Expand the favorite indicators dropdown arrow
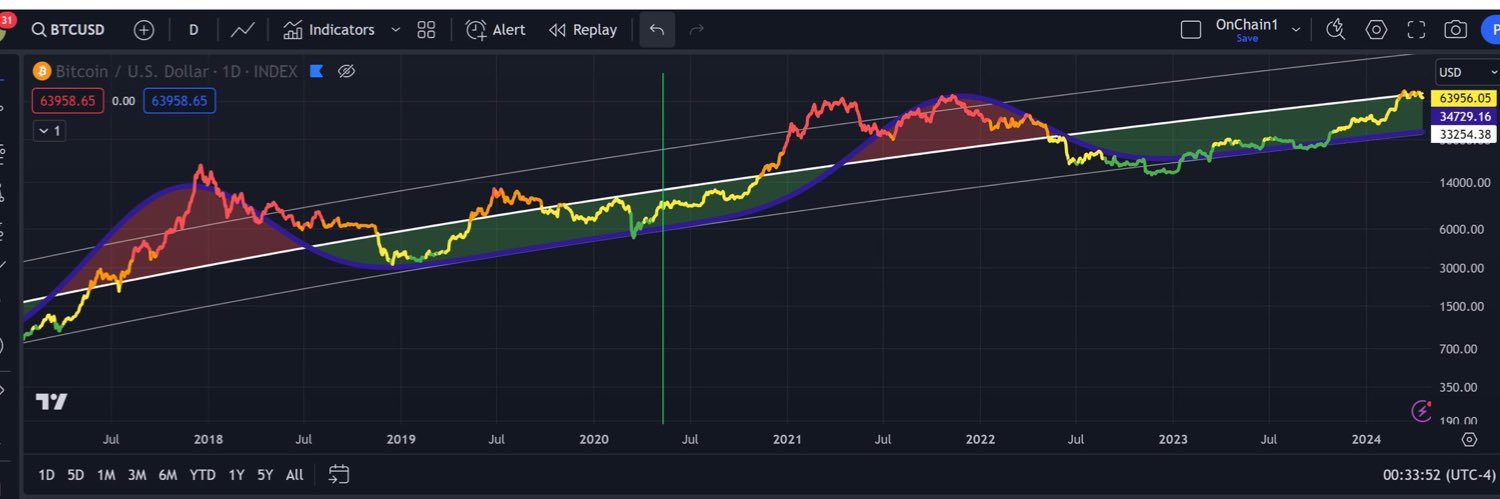Image resolution: width=1500 pixels, height=499 pixels. tap(395, 30)
